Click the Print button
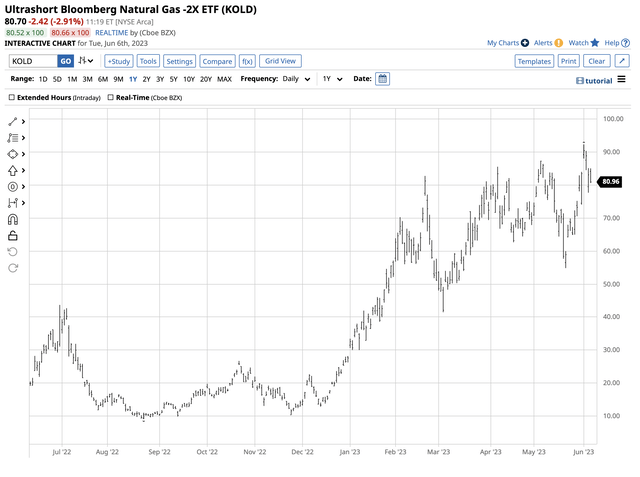The width and height of the screenshot is (640, 477). [x=569, y=61]
